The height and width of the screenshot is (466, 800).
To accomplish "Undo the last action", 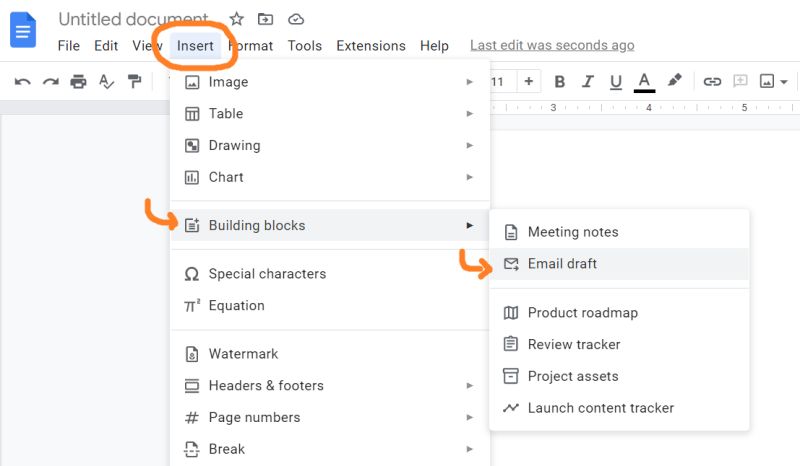I will coord(22,82).
